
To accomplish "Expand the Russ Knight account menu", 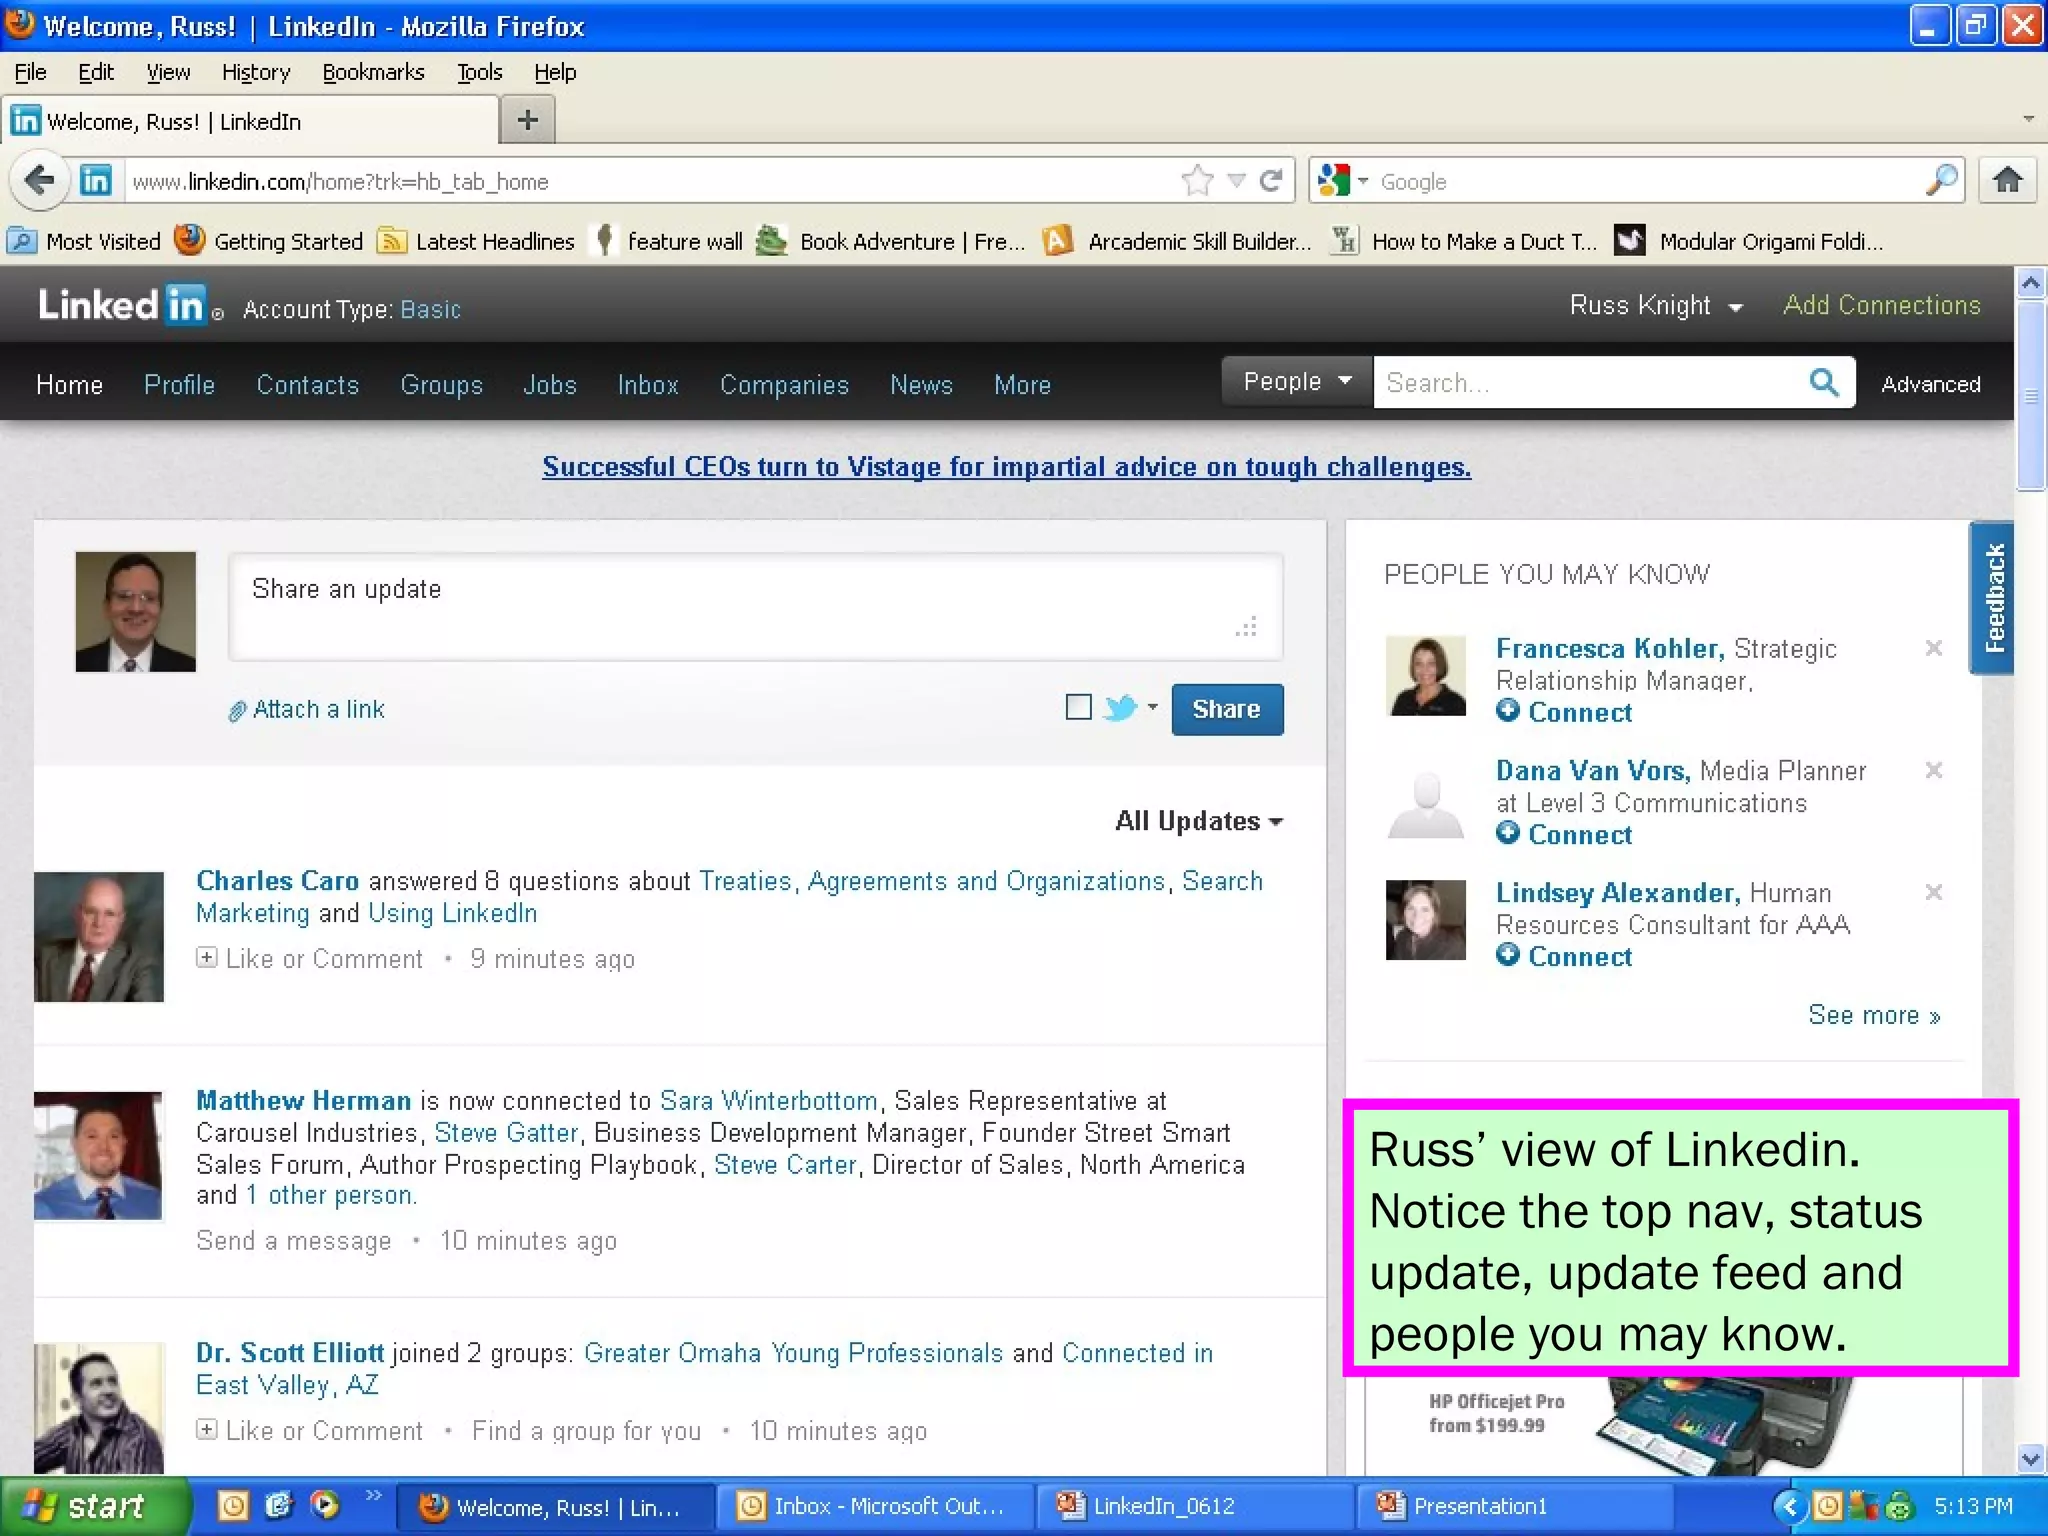I will [x=1656, y=305].
